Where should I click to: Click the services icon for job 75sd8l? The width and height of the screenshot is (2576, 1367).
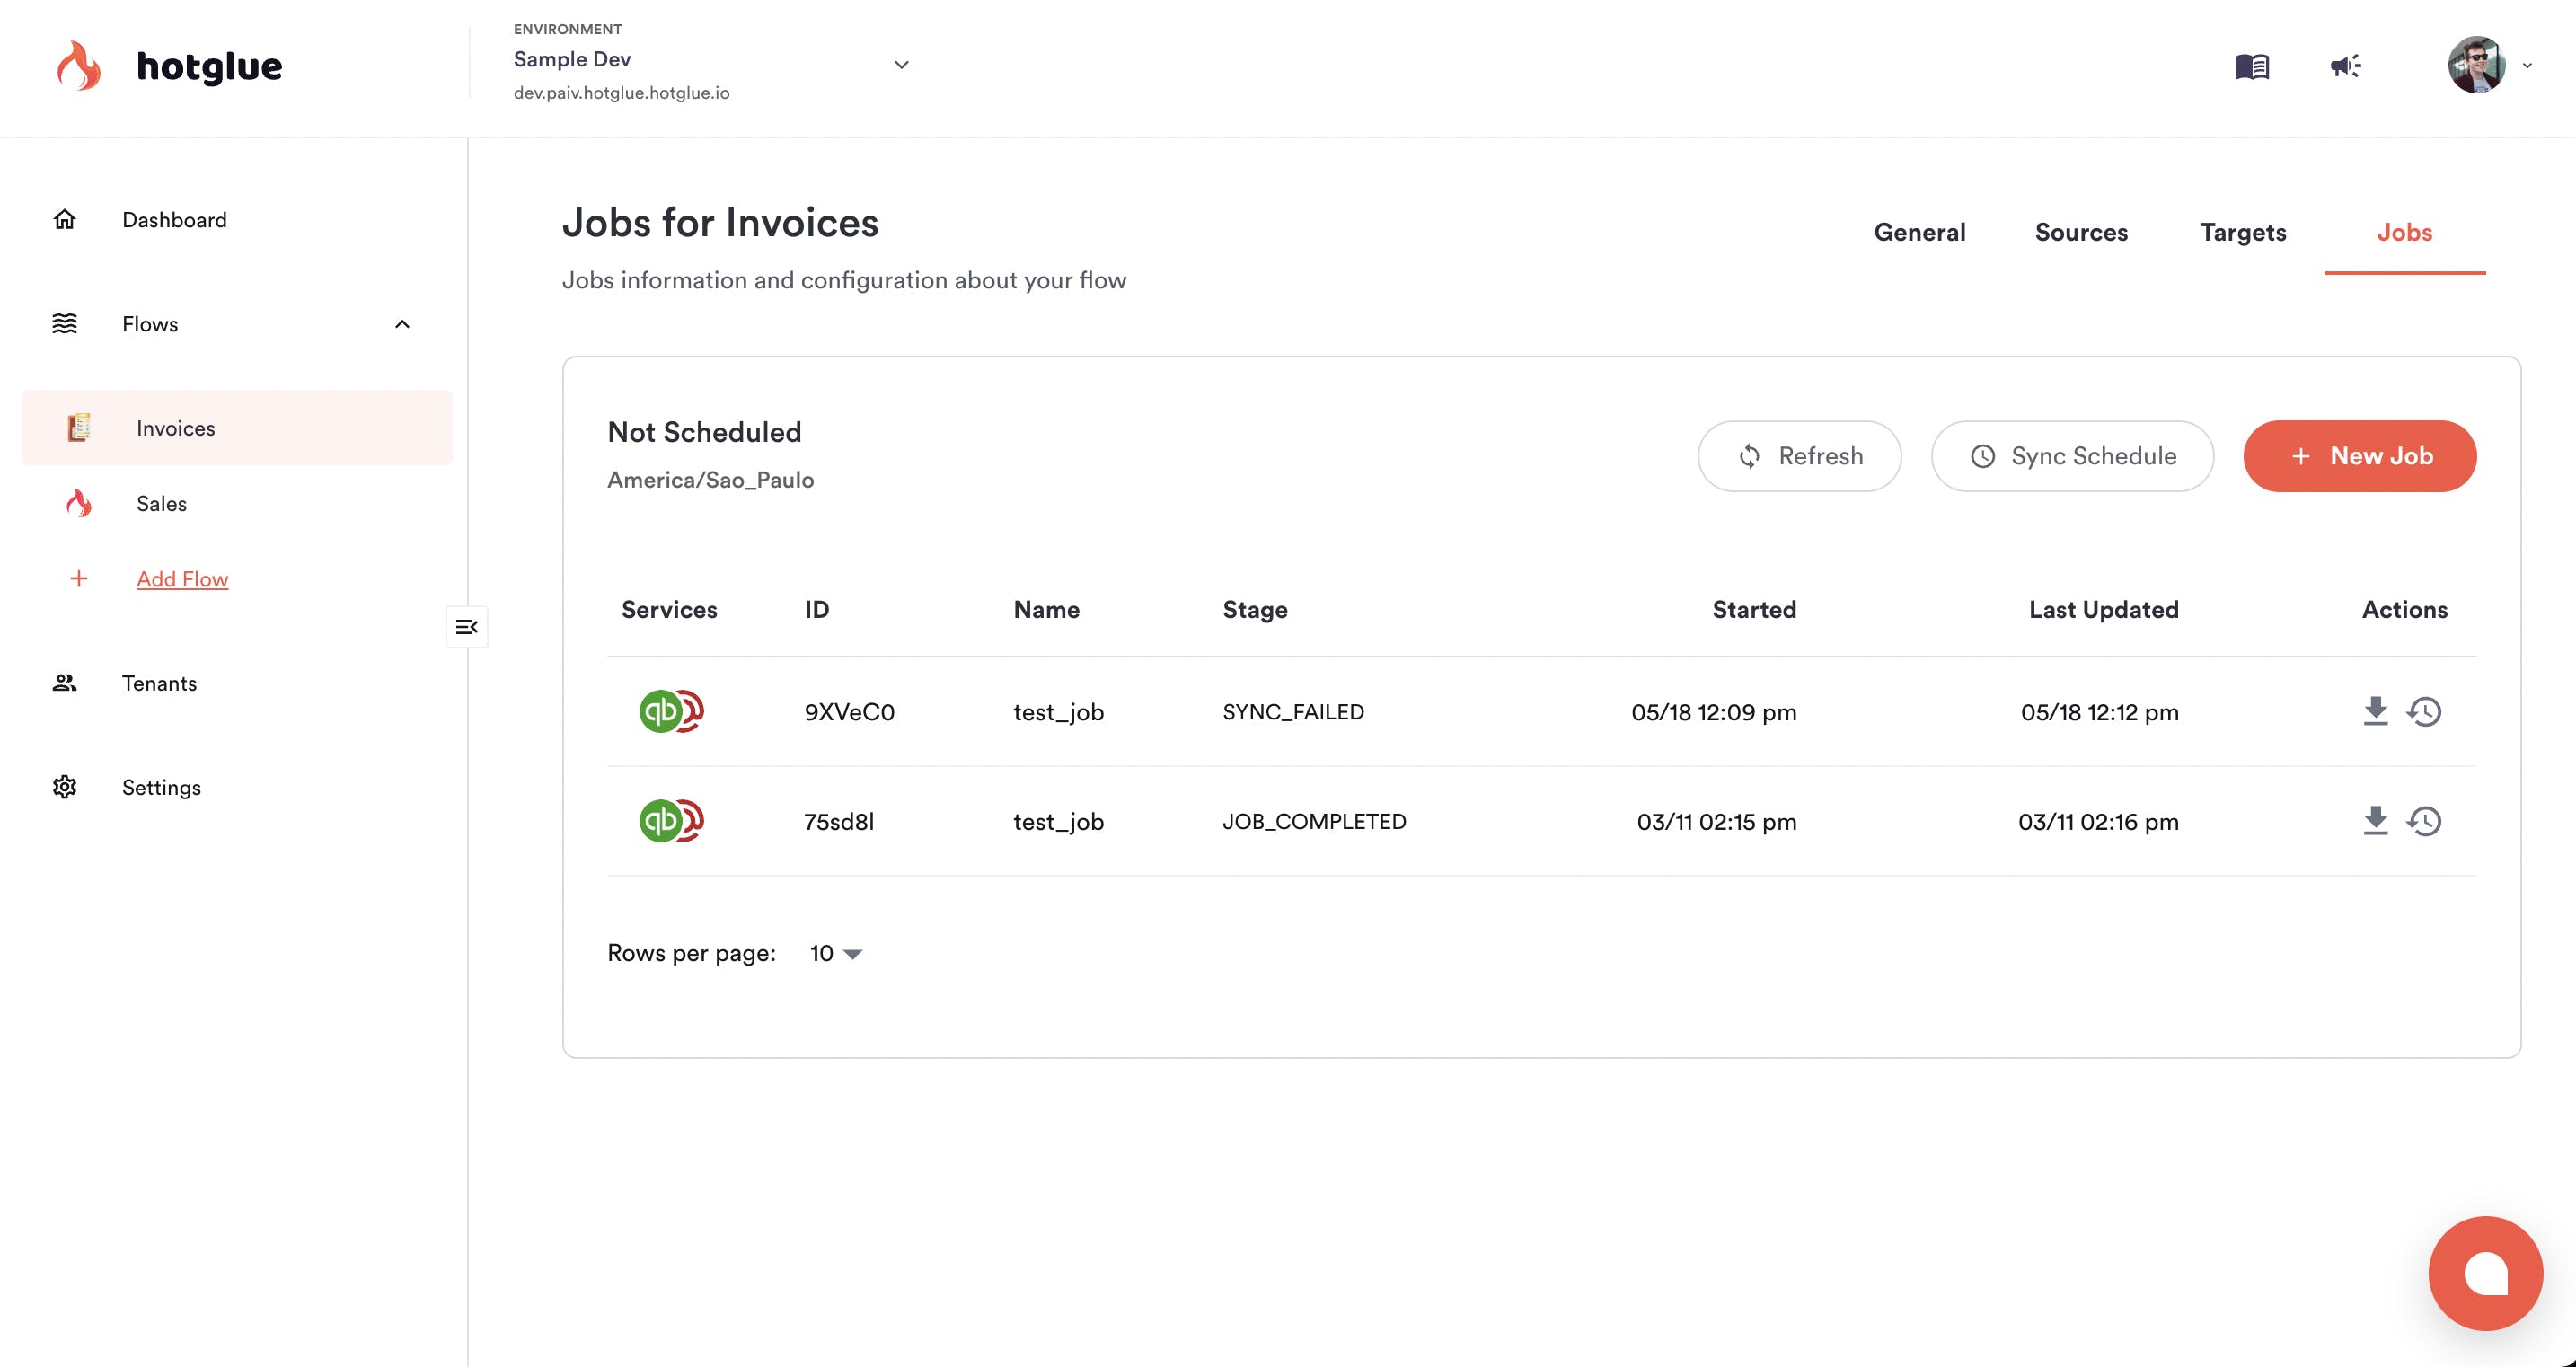click(x=671, y=821)
